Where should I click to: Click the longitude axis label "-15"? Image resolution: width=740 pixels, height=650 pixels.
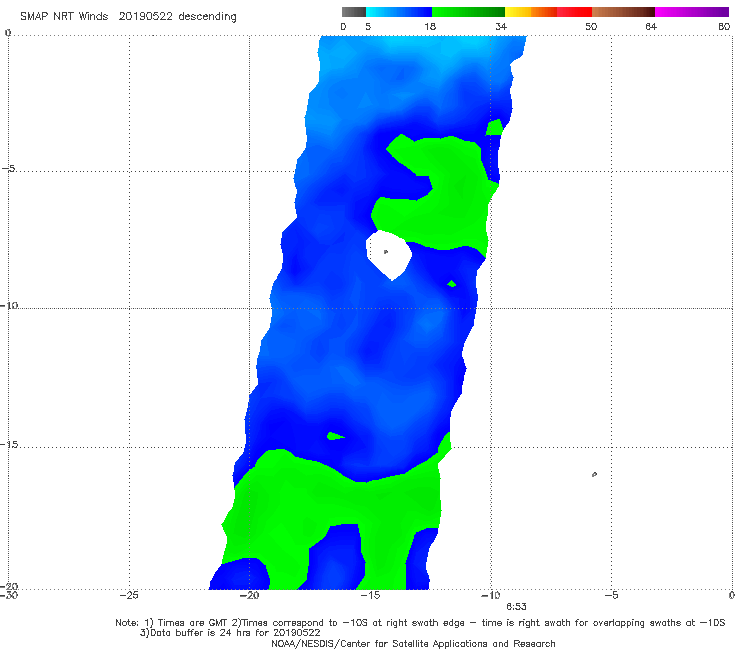[x=370, y=596]
